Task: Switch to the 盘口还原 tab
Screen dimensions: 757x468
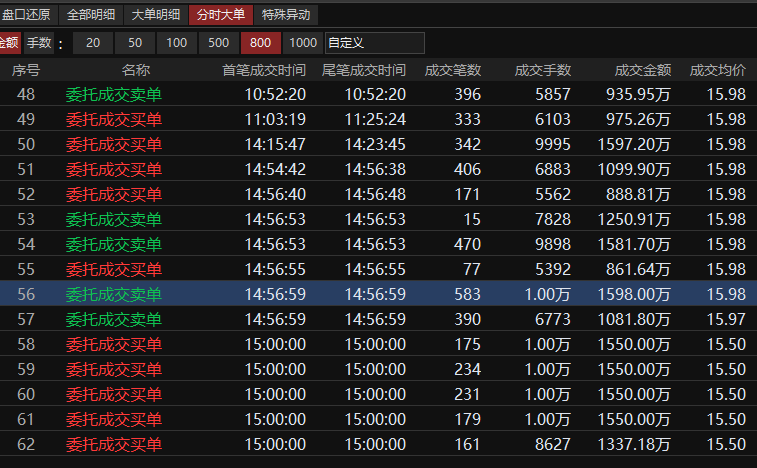Action: [28, 15]
